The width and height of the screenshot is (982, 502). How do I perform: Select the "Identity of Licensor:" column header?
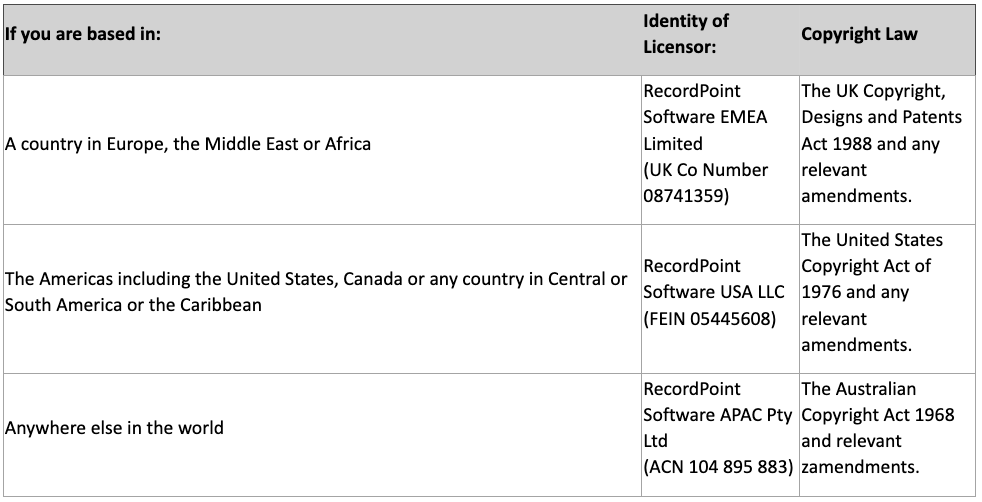[685, 34]
